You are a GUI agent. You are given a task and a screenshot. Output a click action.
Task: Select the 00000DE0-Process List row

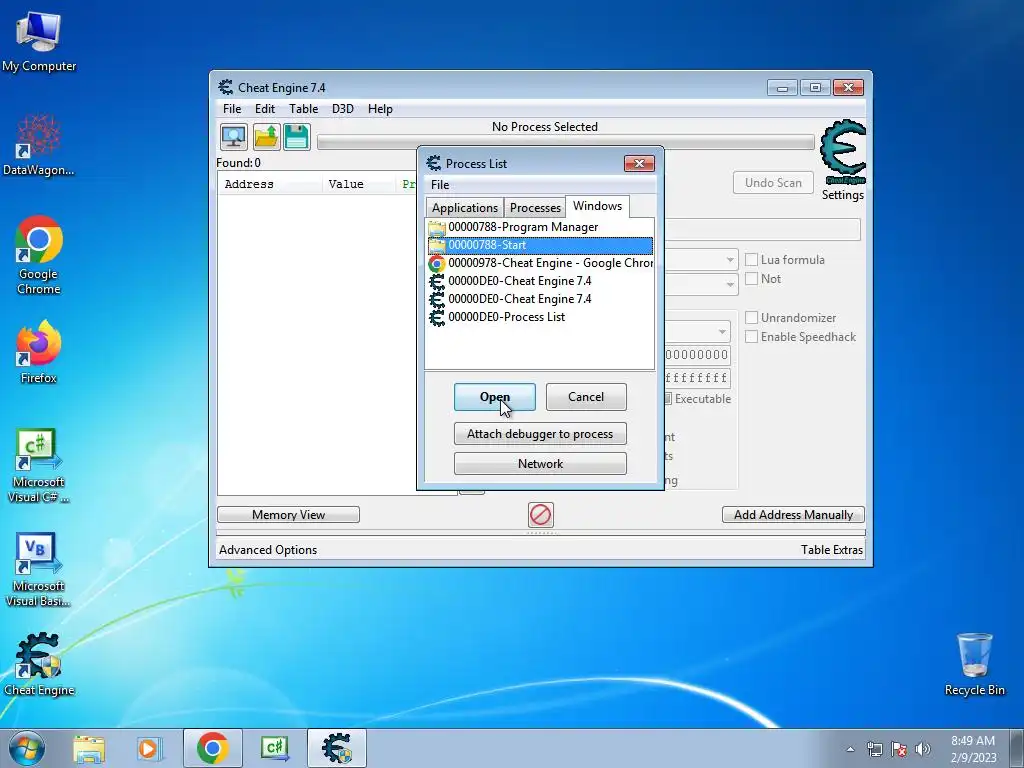540,317
